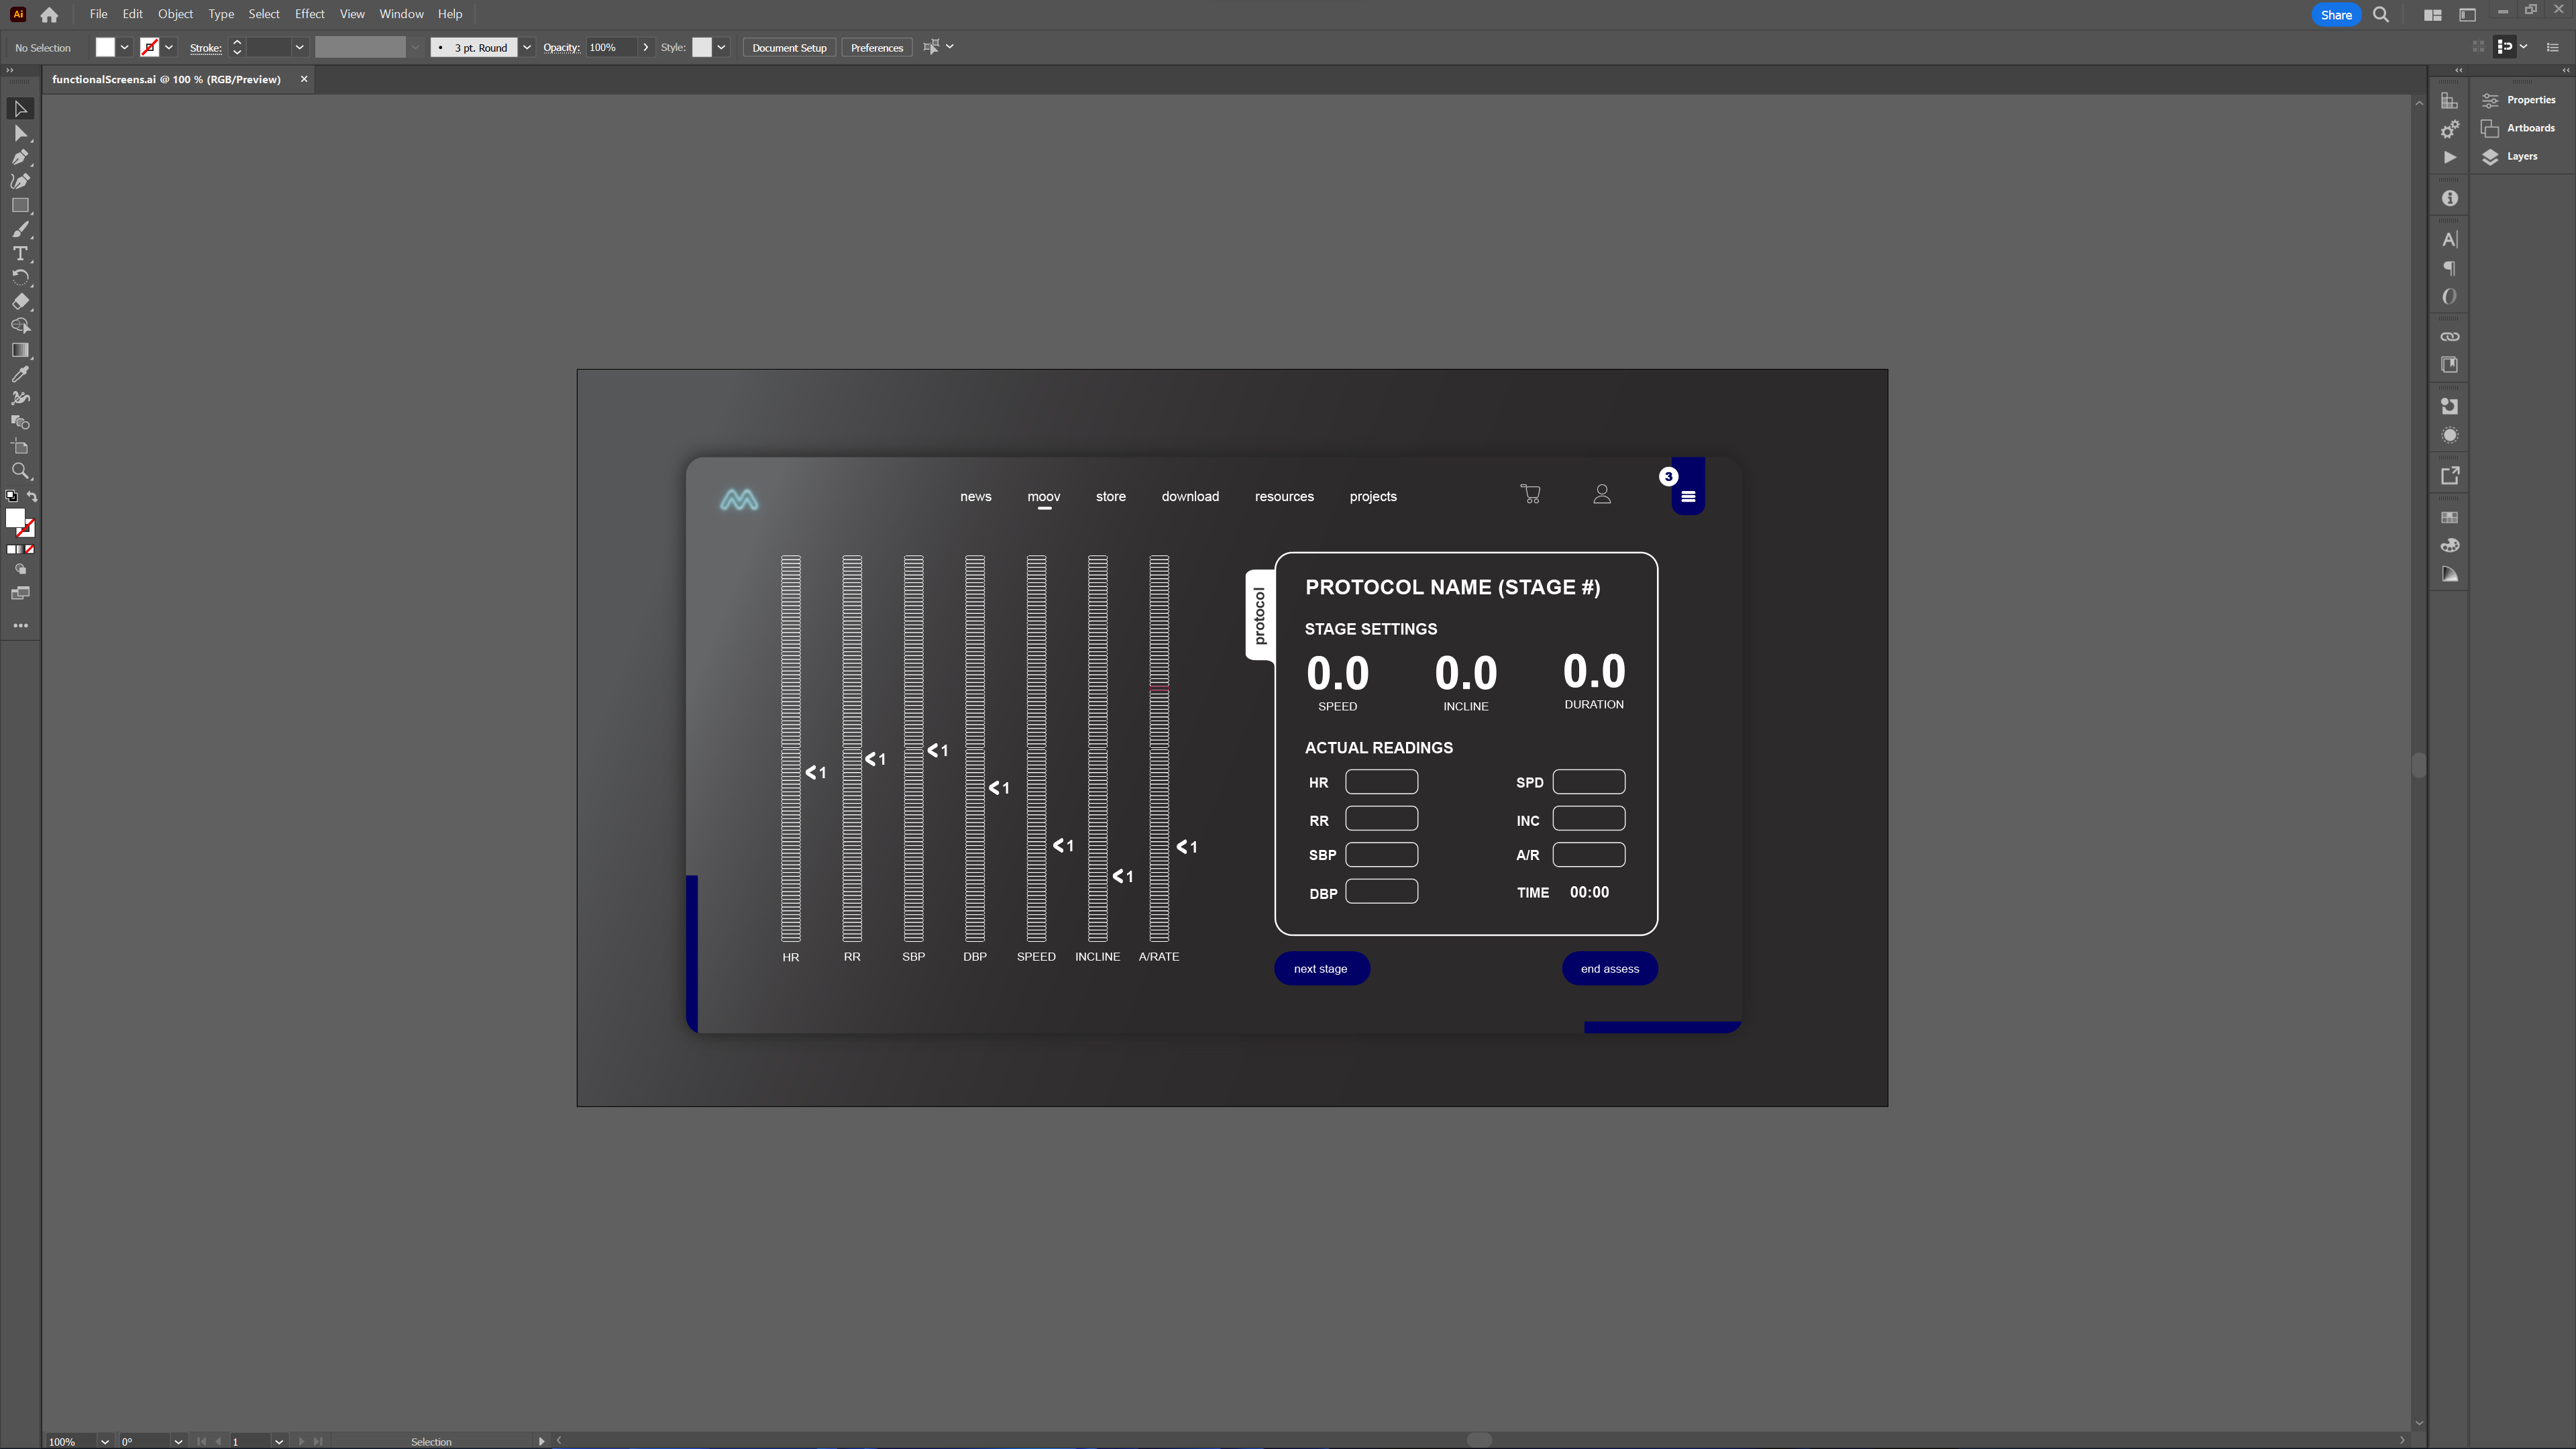2576x1449 pixels.
Task: Click the control bar fill swatch
Action: pyautogui.click(x=105, y=47)
